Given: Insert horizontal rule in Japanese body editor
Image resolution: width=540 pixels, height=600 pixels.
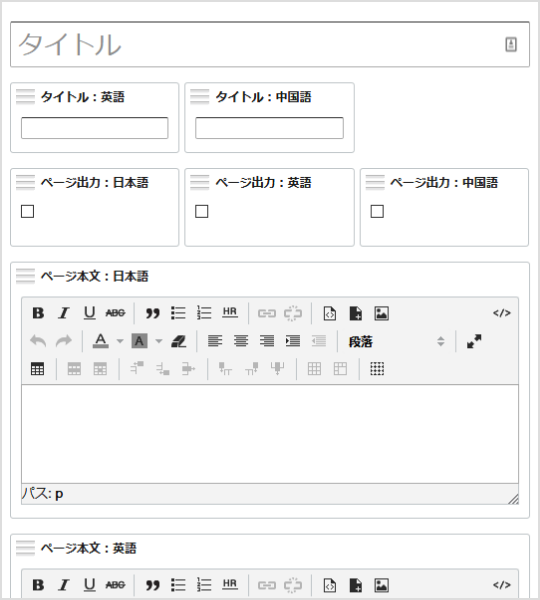Looking at the screenshot, I should tap(230, 313).
